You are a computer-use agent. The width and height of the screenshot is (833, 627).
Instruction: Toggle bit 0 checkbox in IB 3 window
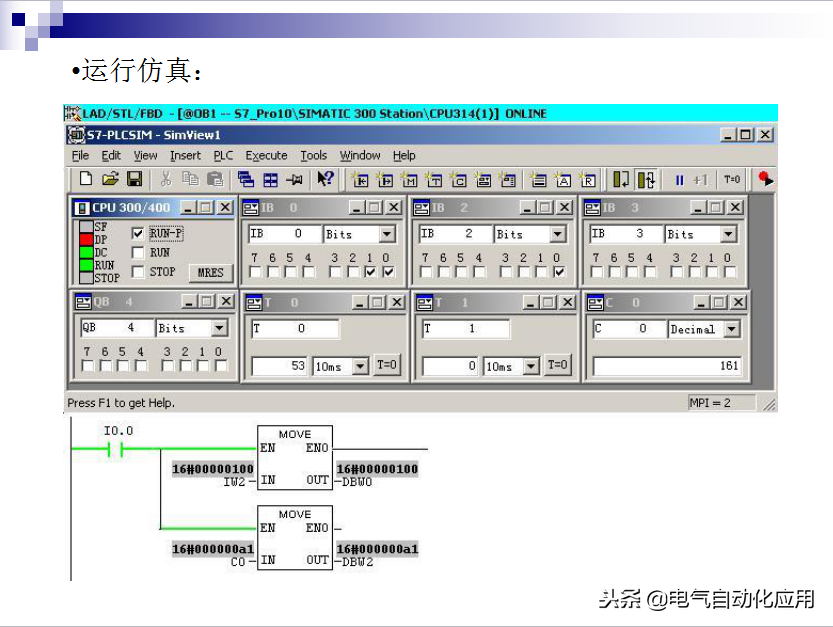point(730,272)
